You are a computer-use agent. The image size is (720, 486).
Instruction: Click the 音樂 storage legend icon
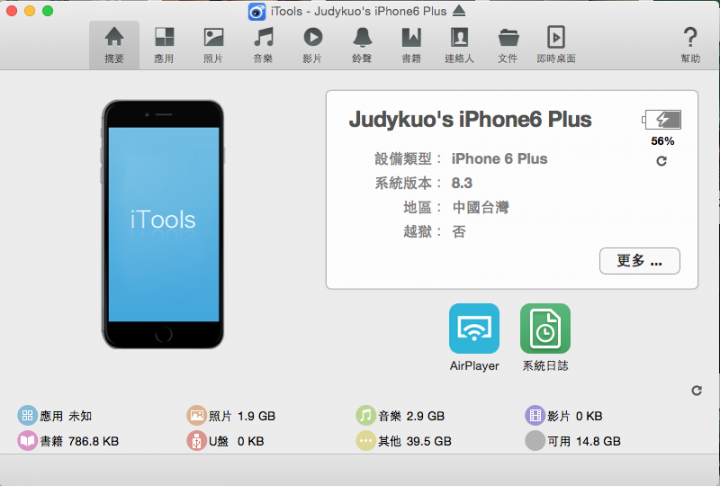pyautogui.click(x=366, y=416)
